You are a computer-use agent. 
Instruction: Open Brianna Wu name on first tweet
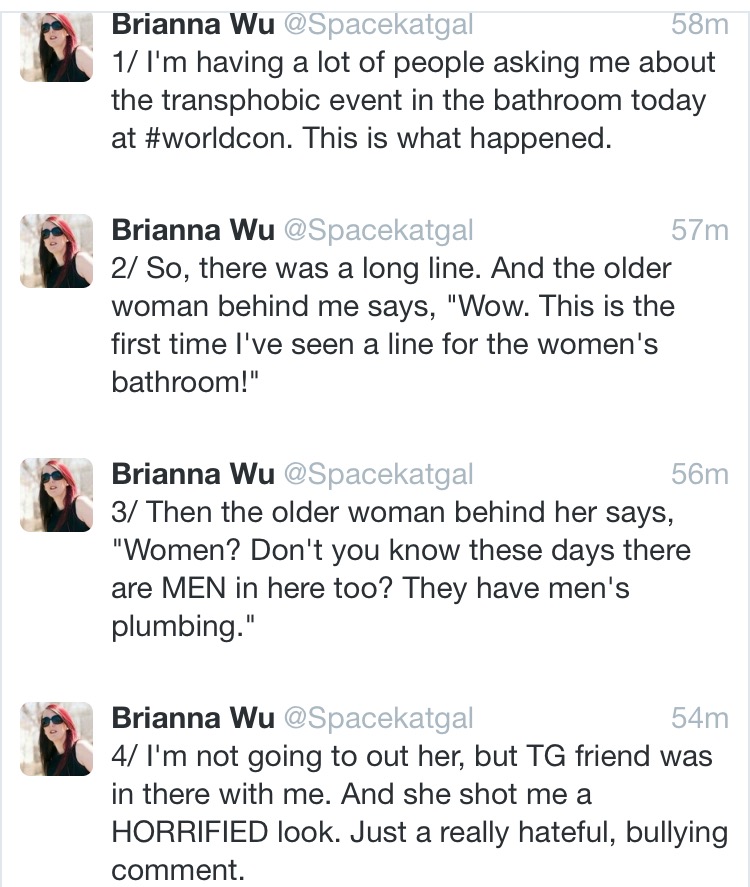click(193, 25)
